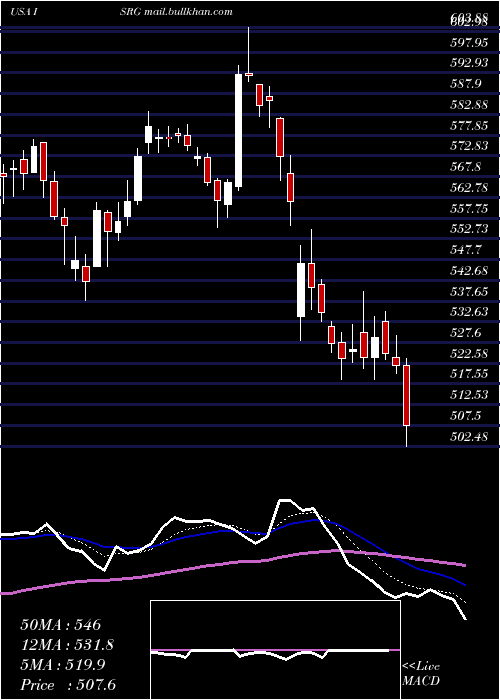Image resolution: width=500 pixels, height=700 pixels.
Task: Click the 50MA : 546 reading
Action: point(60,625)
